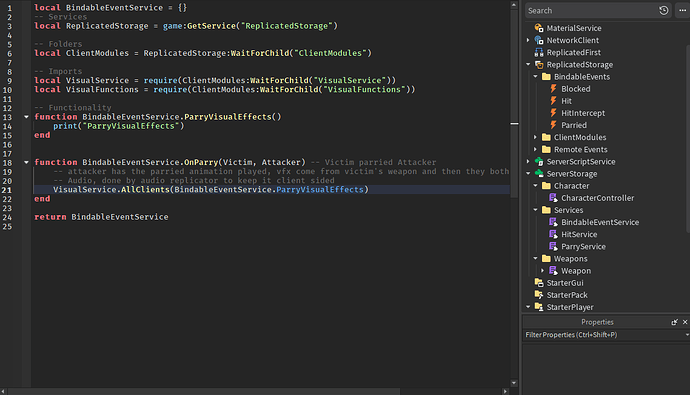Click the horizontal scroll left arrow
Image resolution: width=690 pixels, height=395 pixels.
tap(4, 391)
